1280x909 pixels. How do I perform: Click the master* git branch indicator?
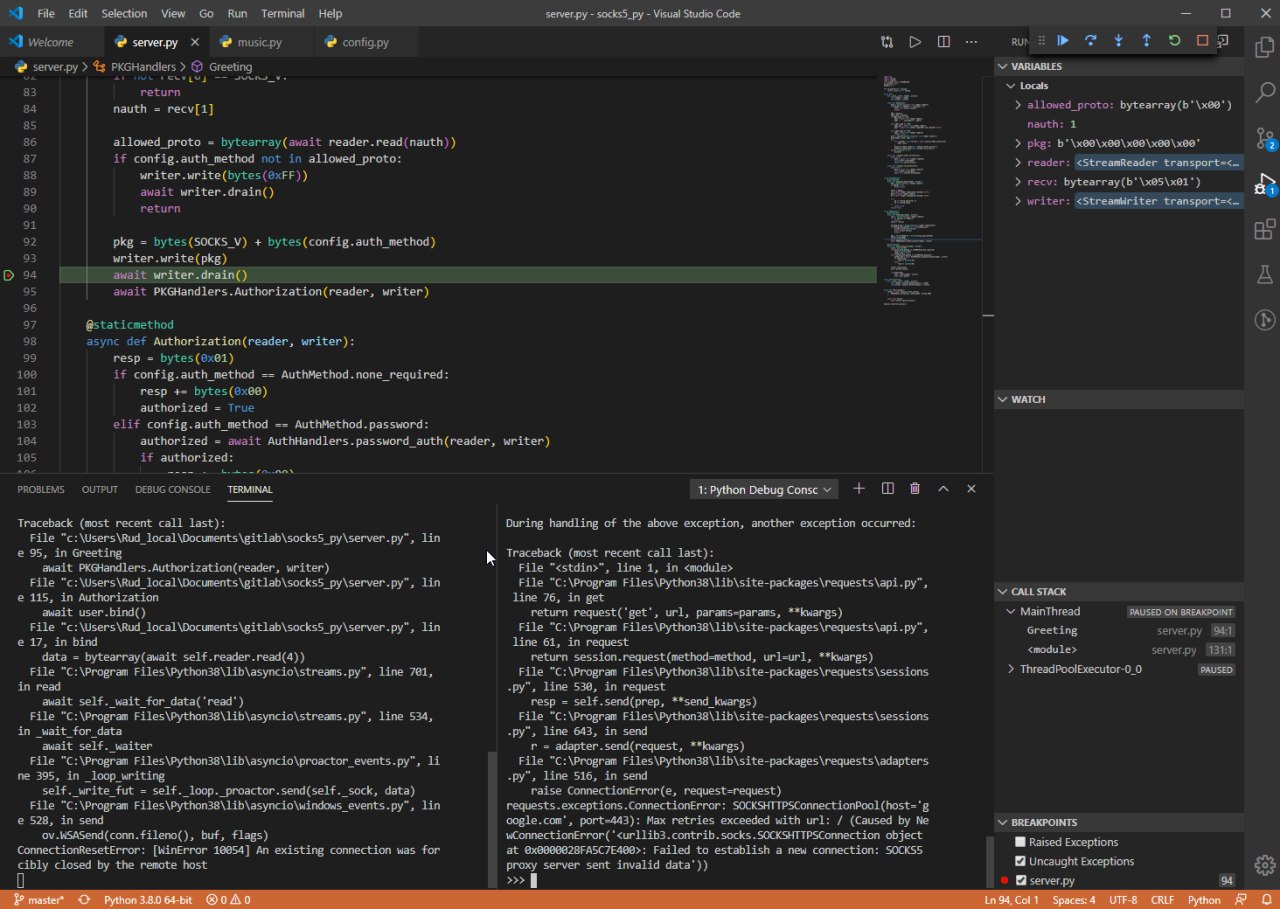point(38,900)
